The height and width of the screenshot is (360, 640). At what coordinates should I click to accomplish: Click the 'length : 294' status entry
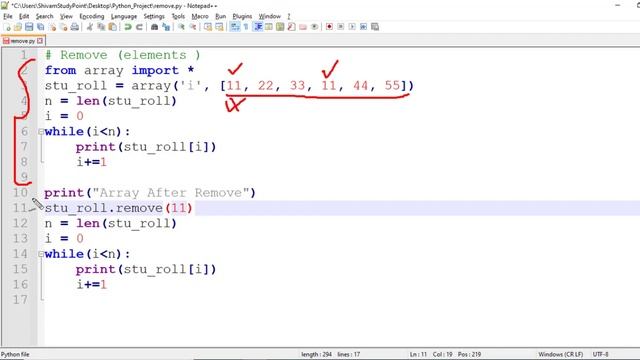click(316, 354)
